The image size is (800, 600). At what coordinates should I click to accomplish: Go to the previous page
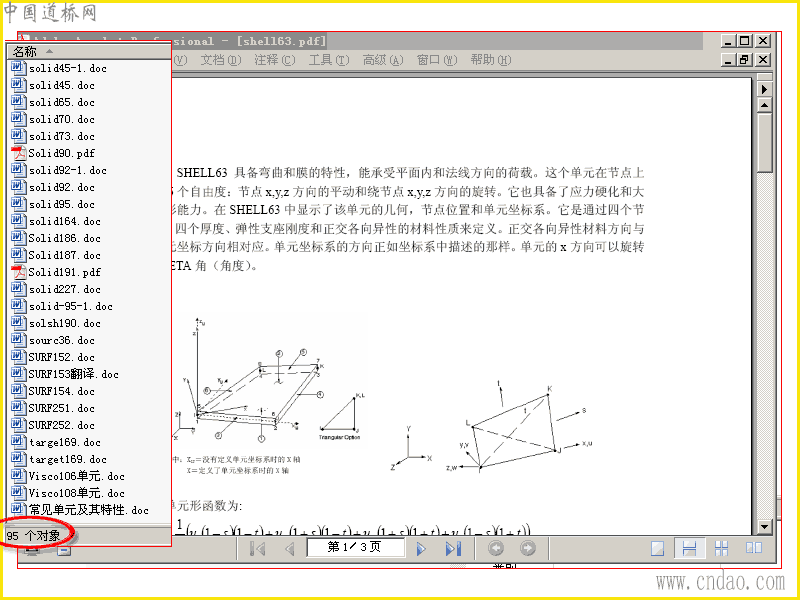coord(290,548)
